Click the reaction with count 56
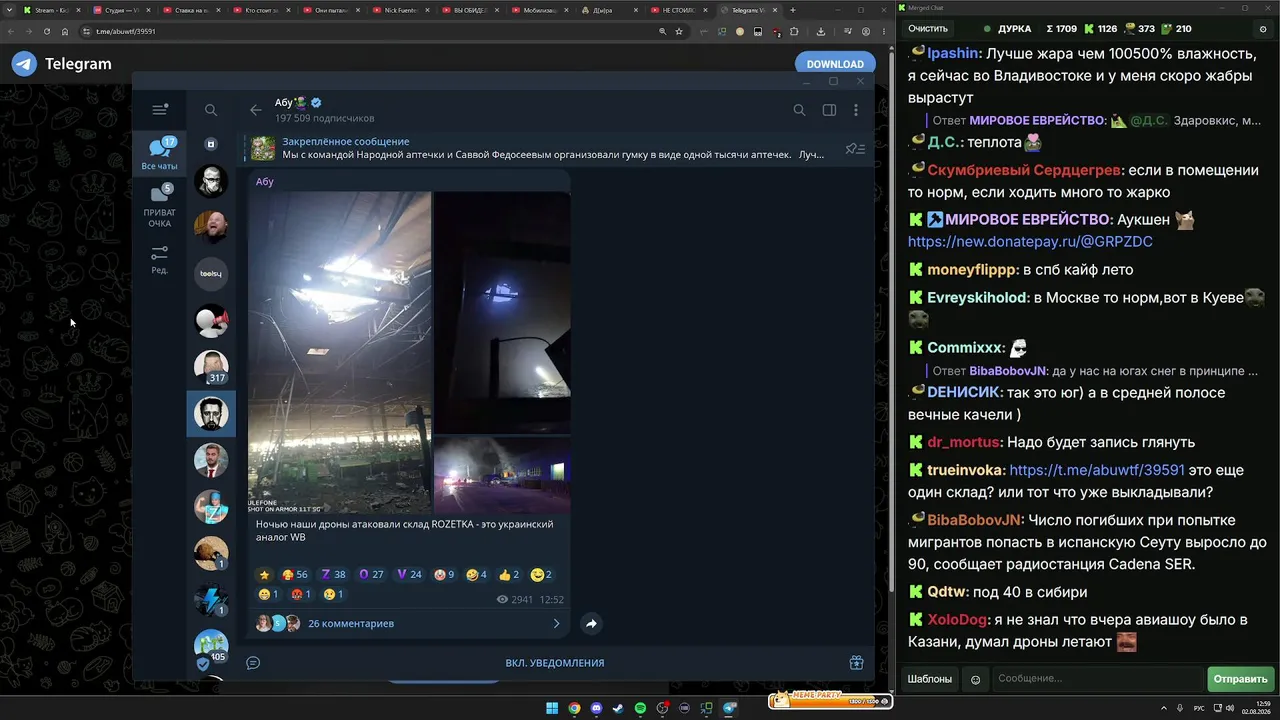Viewport: 1280px width, 720px height. 295,575
